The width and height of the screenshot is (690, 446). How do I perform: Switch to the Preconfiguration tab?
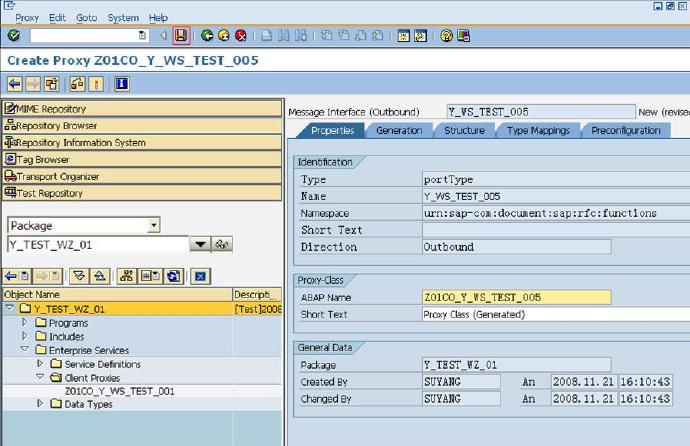tap(626, 131)
